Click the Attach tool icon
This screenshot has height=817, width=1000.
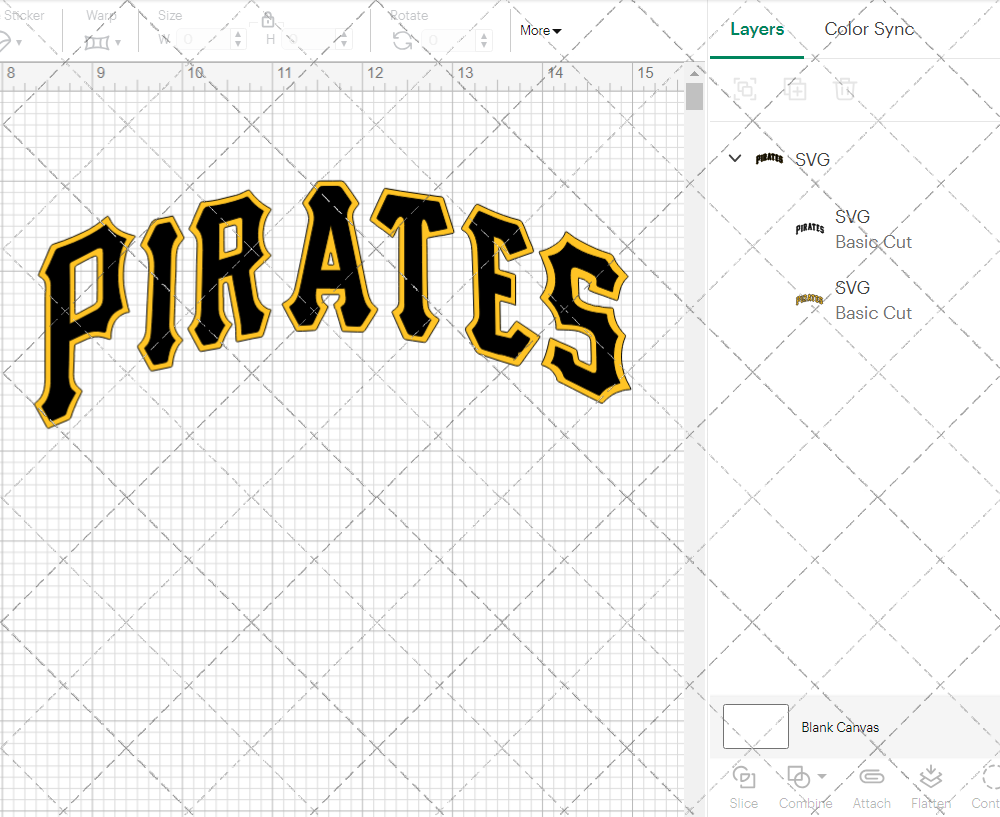point(871,777)
